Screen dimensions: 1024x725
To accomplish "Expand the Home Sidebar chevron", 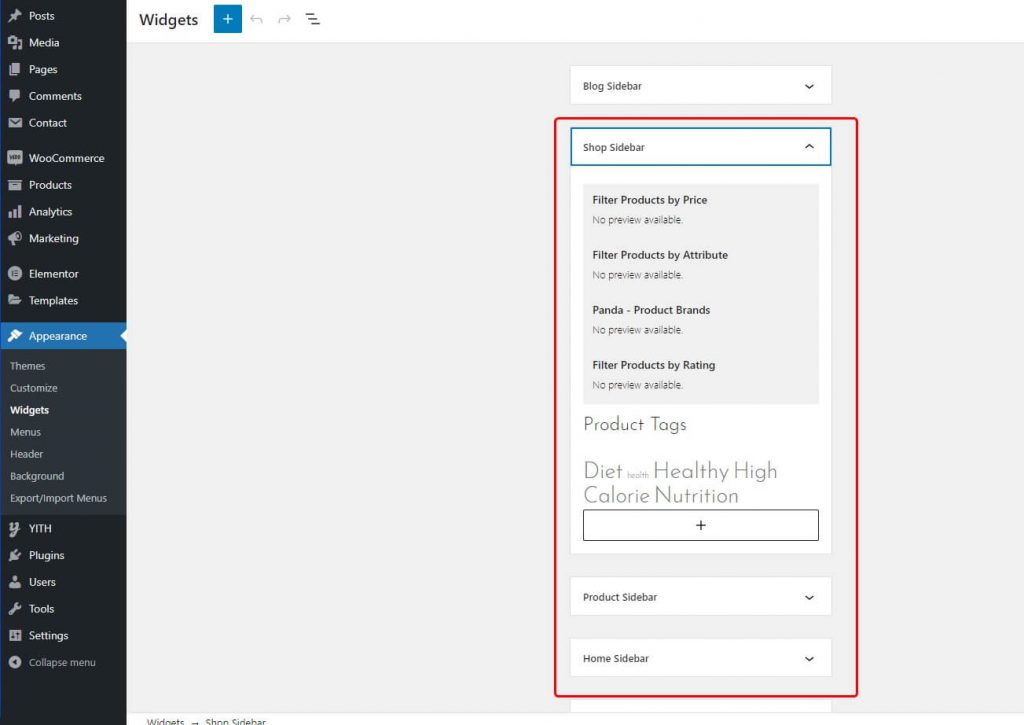I will click(x=809, y=659).
